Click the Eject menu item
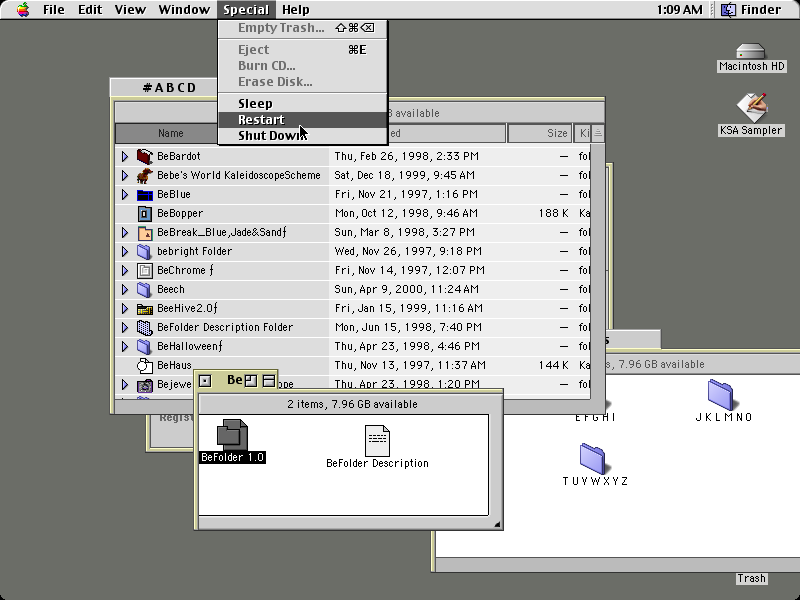Image resolution: width=800 pixels, height=600 pixels. 303,49
